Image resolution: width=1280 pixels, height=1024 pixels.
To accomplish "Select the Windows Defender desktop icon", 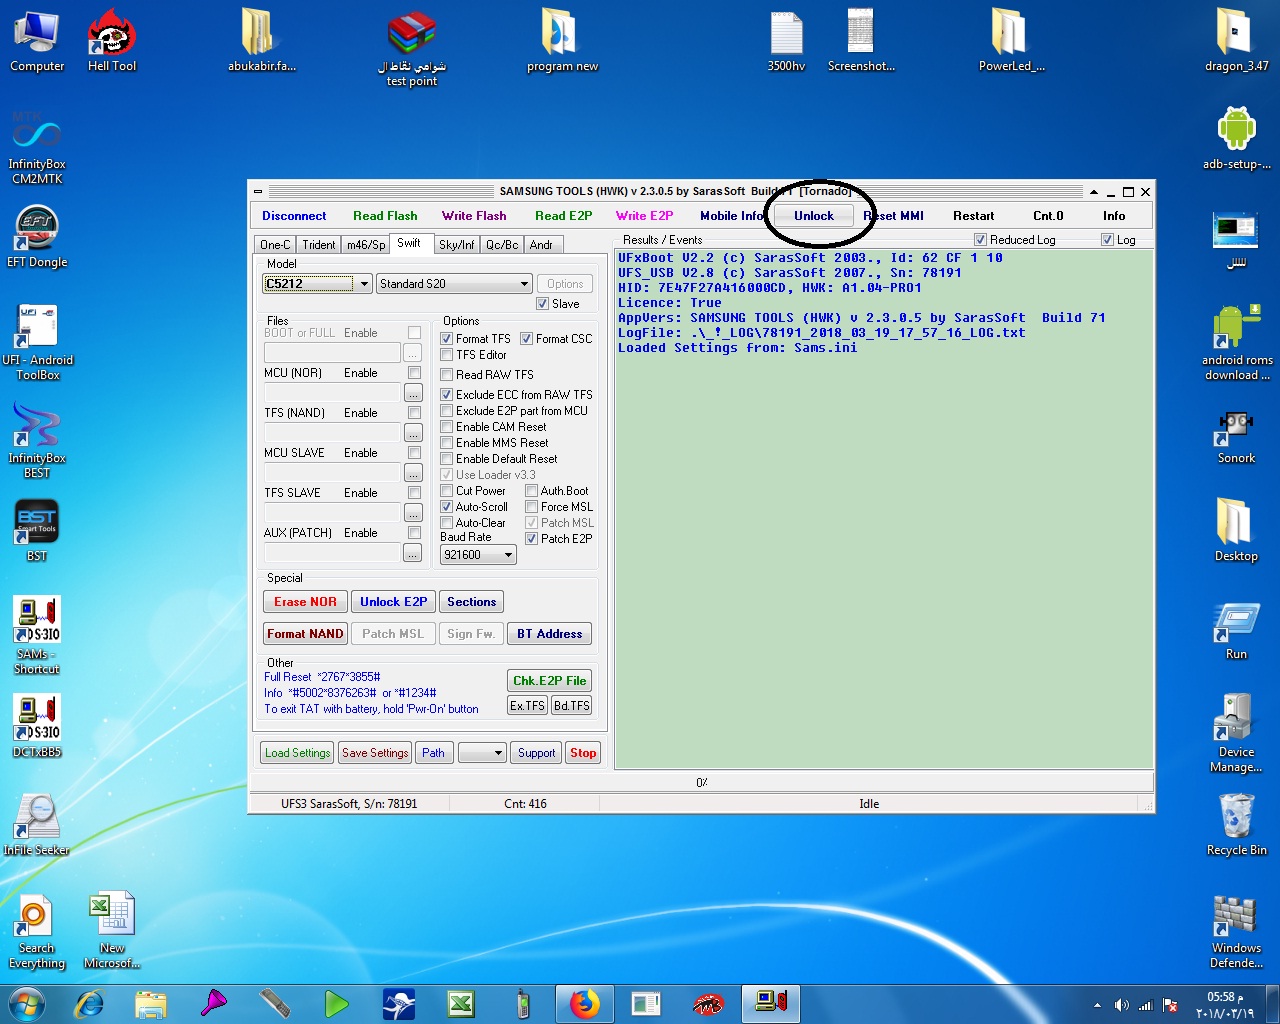I will (x=1237, y=931).
